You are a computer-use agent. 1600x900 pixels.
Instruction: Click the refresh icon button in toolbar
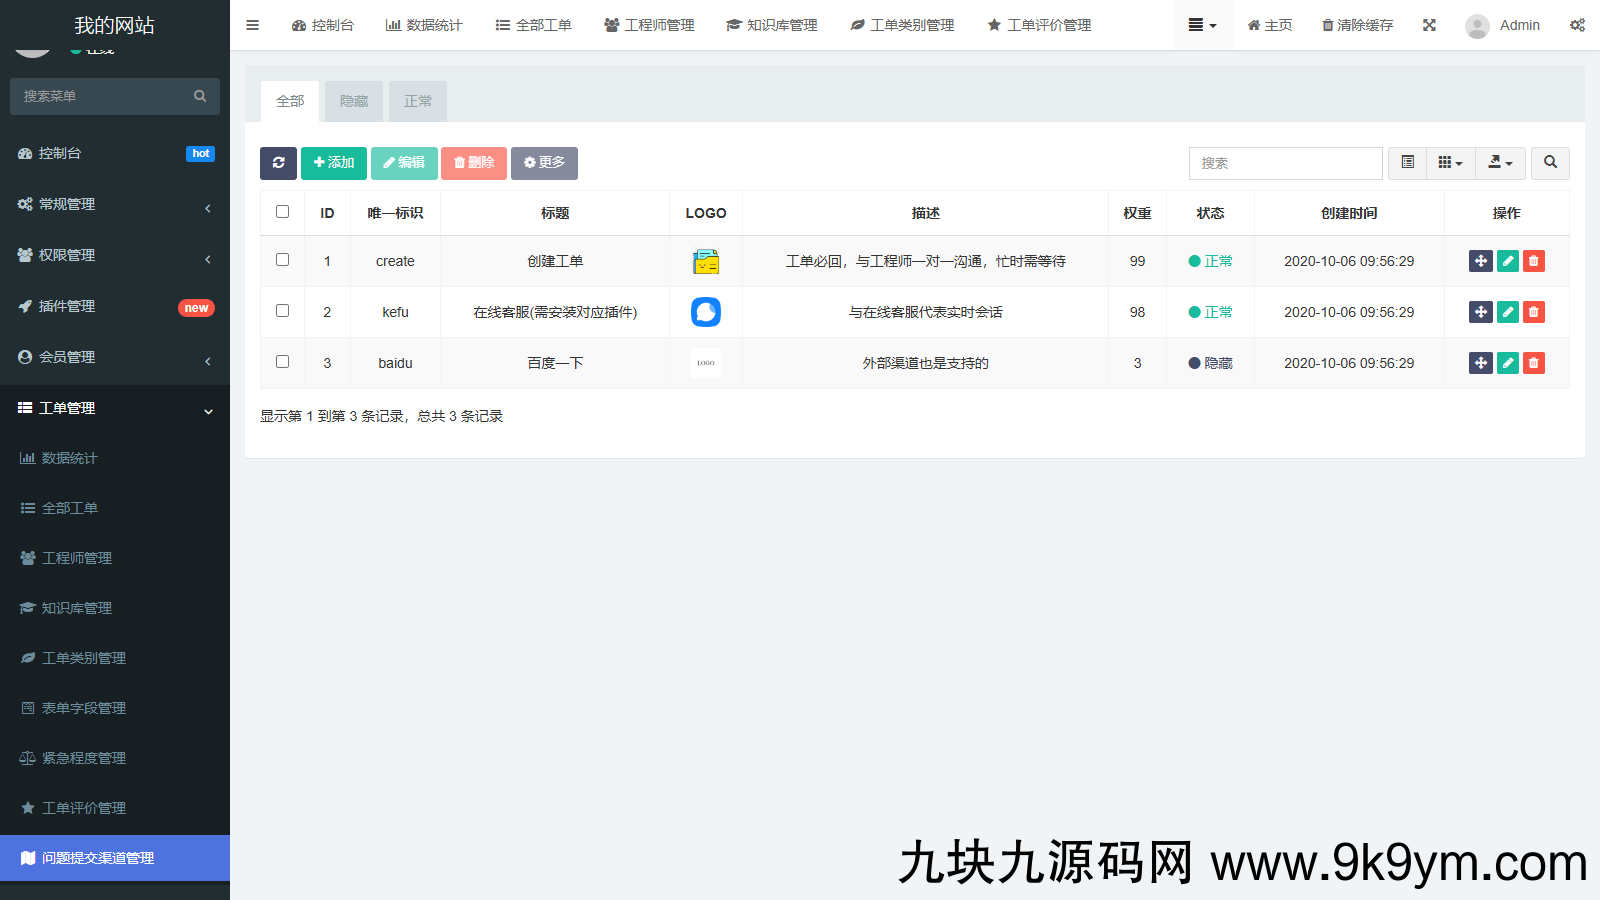pyautogui.click(x=278, y=163)
